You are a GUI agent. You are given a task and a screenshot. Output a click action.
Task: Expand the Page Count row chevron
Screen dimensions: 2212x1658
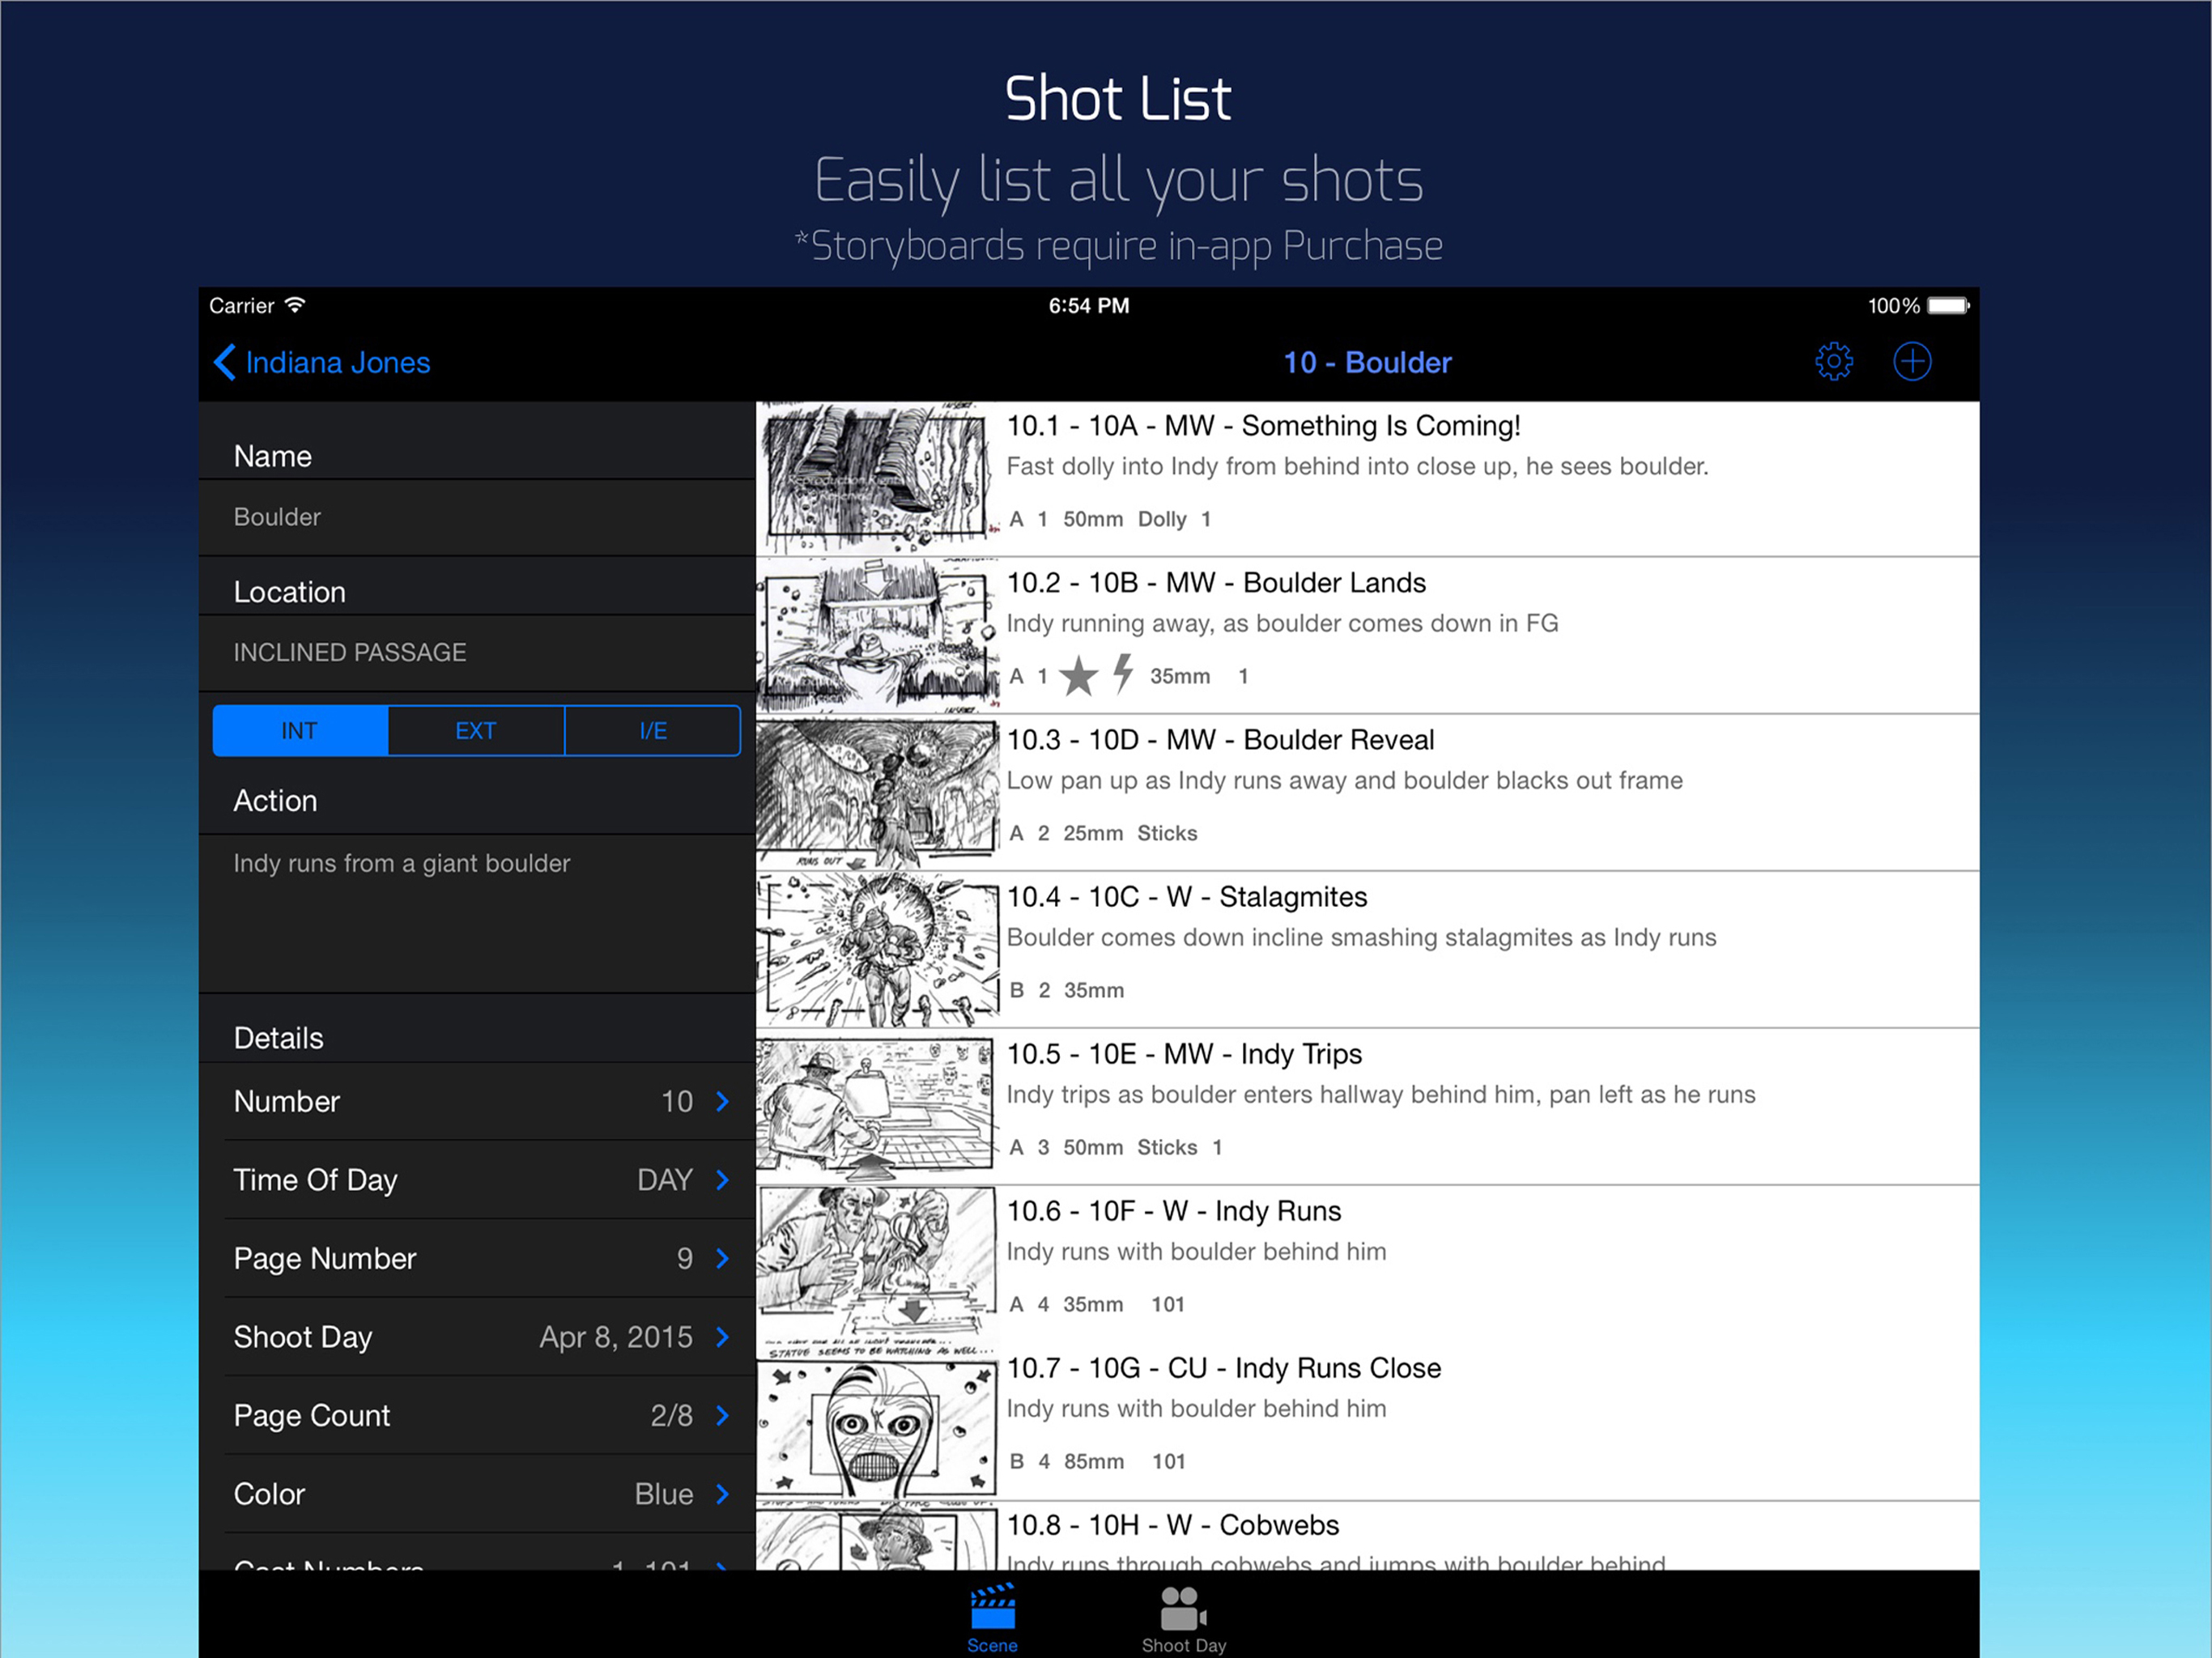[722, 1415]
